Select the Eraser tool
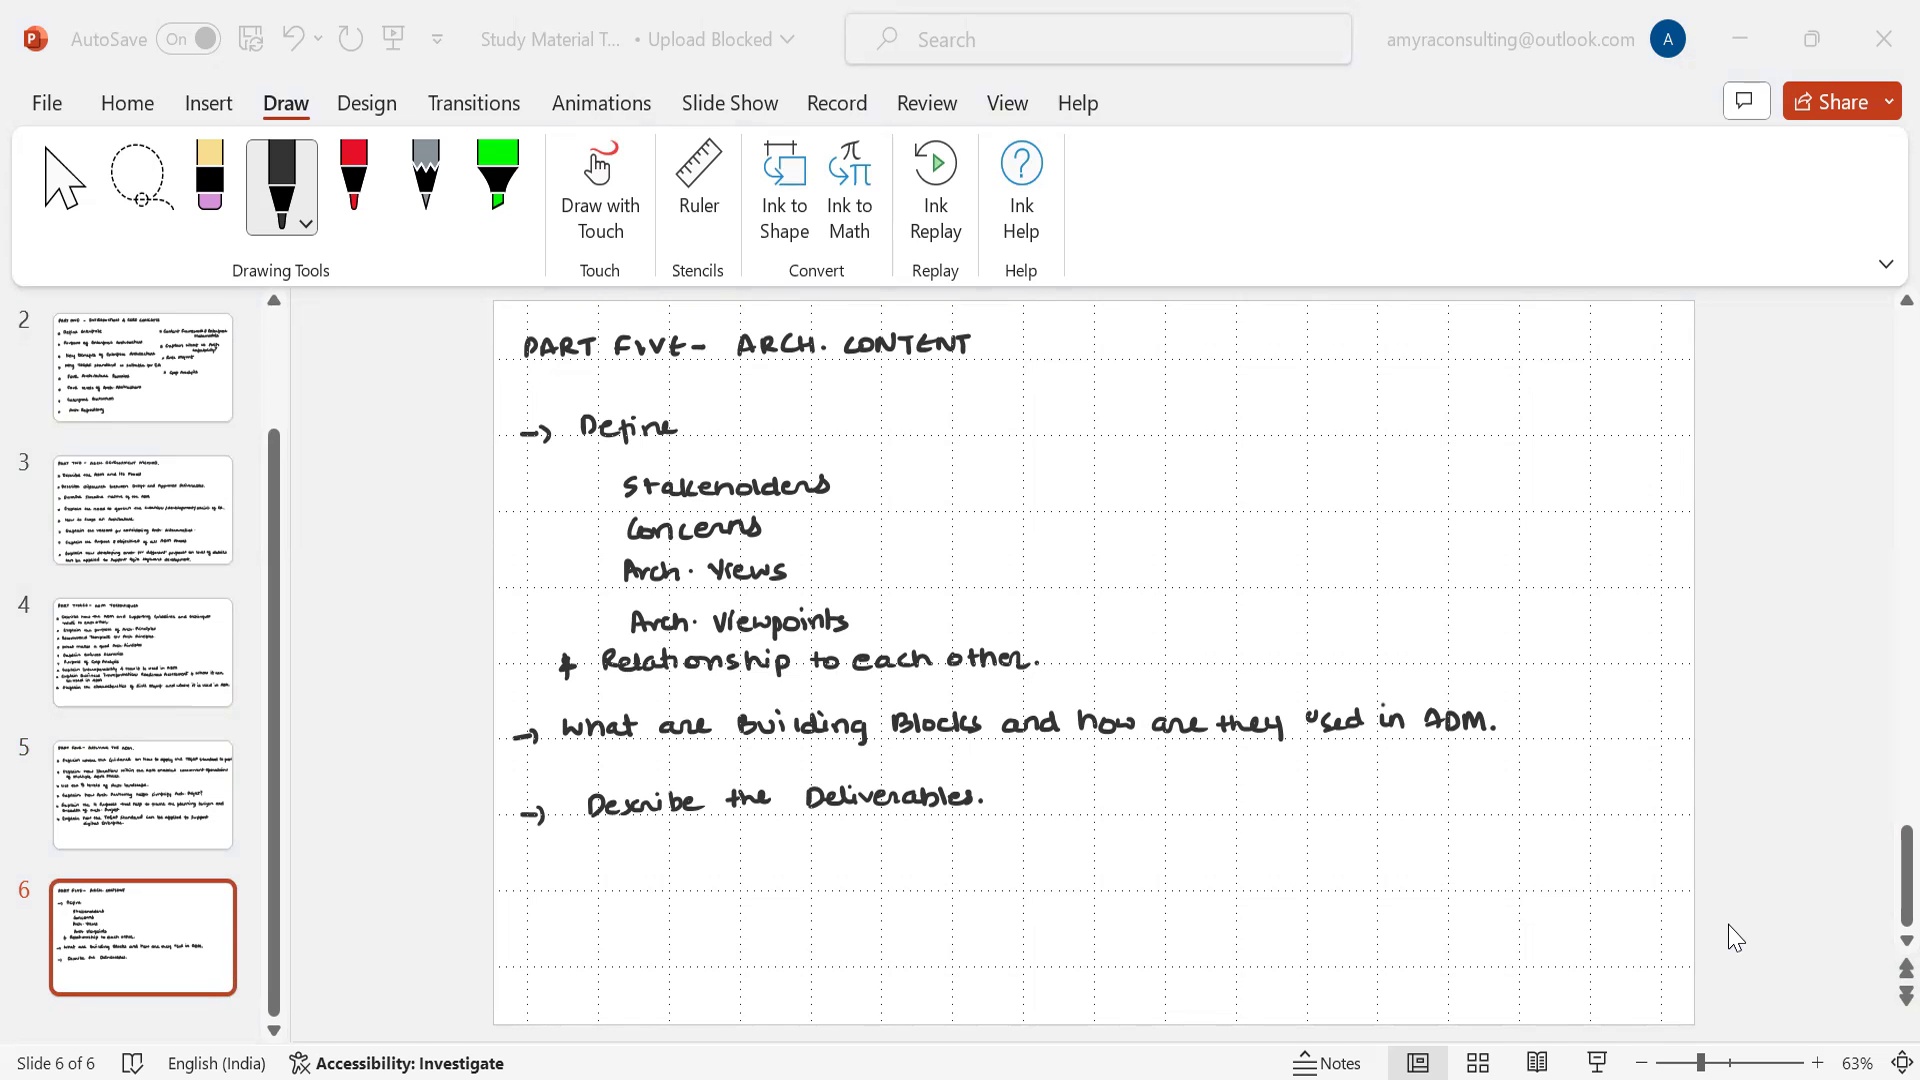 209,176
